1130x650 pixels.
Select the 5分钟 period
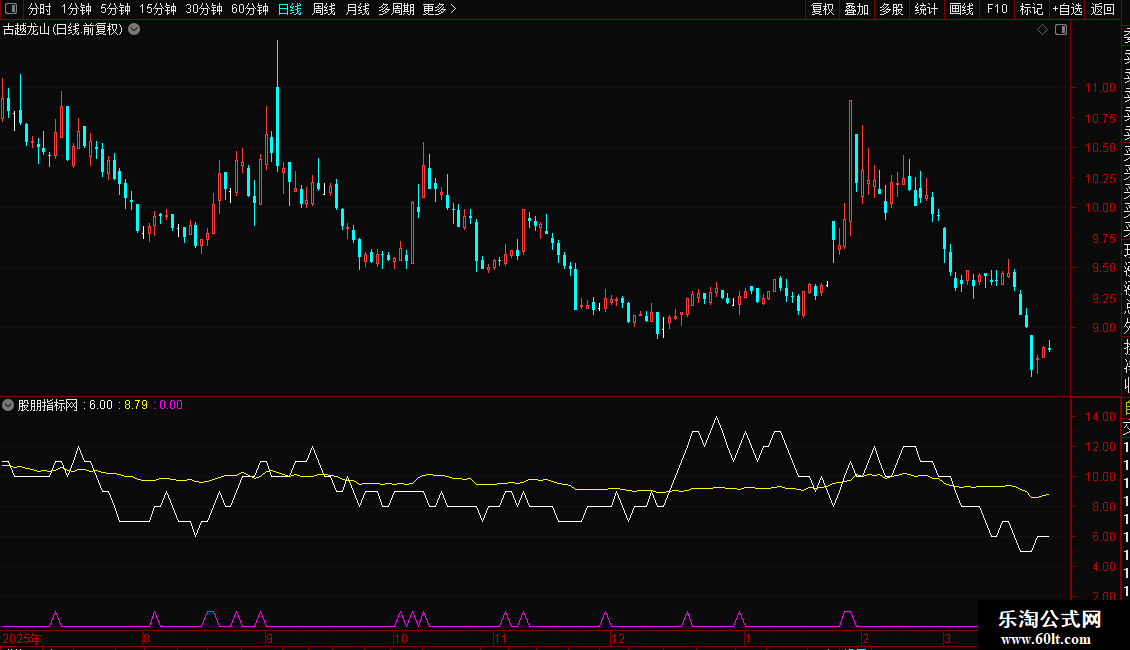(115, 9)
